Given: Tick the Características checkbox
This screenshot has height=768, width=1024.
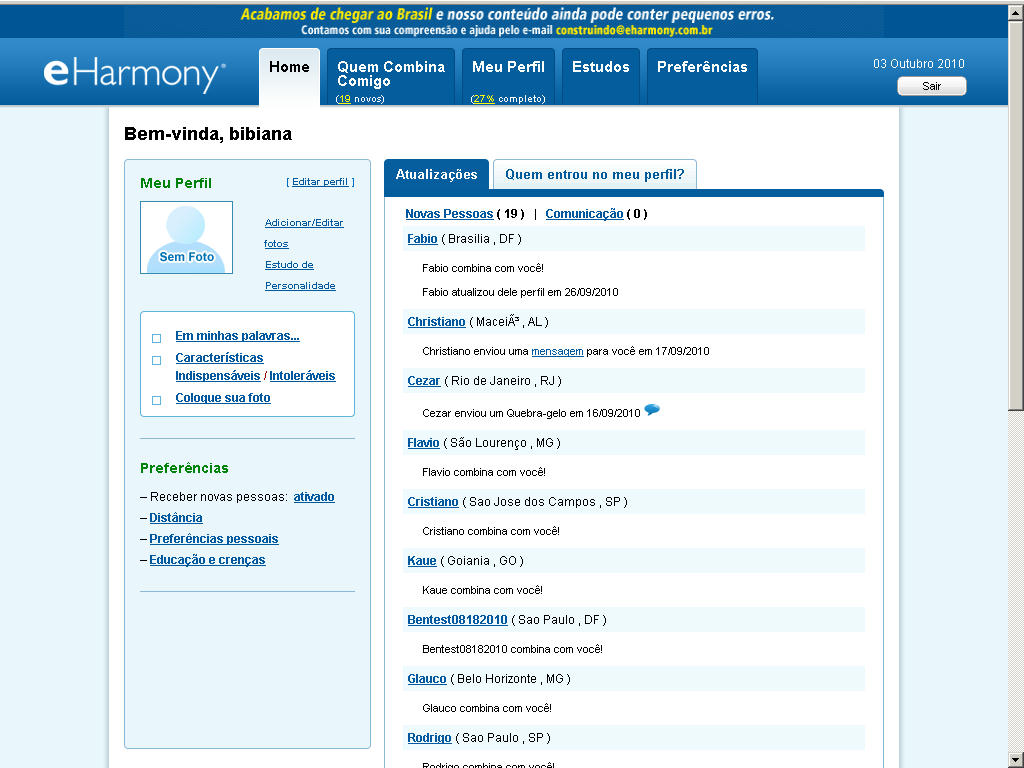Looking at the screenshot, I should (x=156, y=360).
